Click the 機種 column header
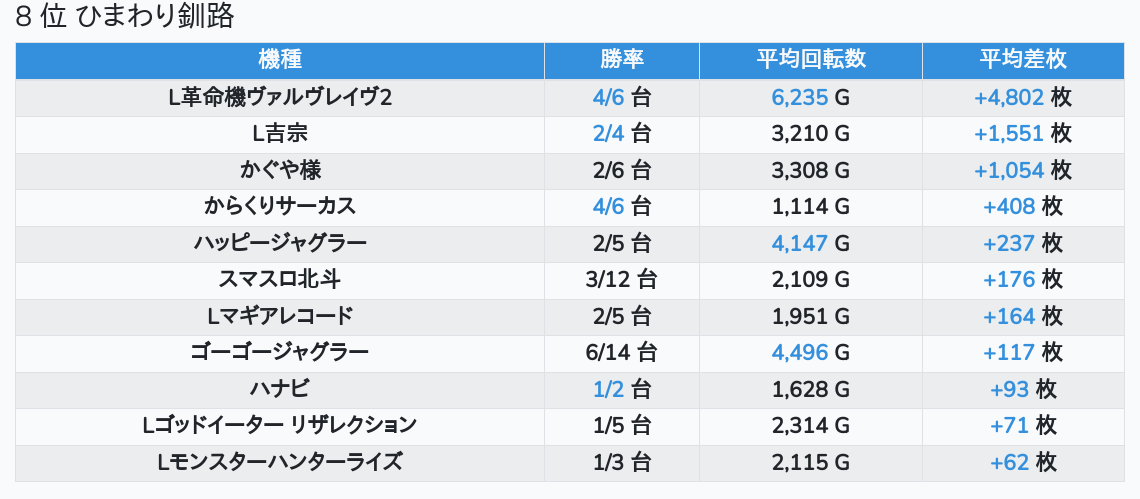The image size is (1140, 499). point(280,60)
